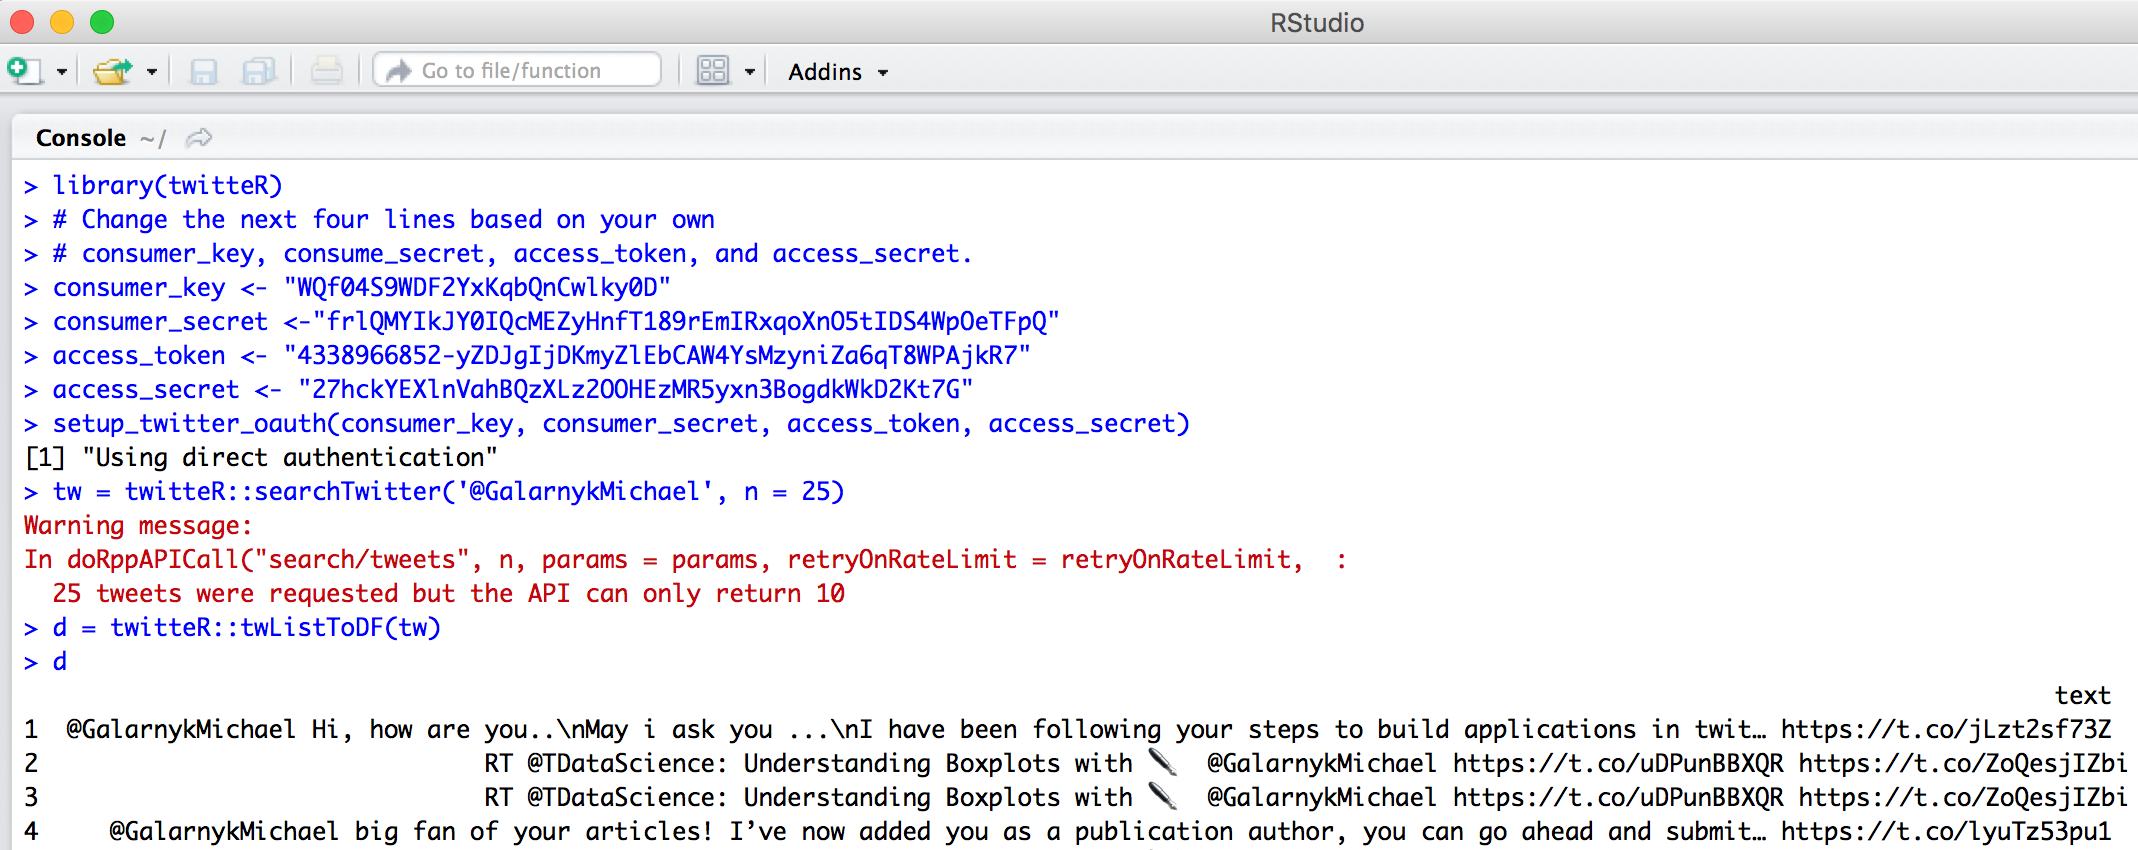Click the setup_twitter_oauth command line
This screenshot has width=2138, height=850.
pos(607,423)
